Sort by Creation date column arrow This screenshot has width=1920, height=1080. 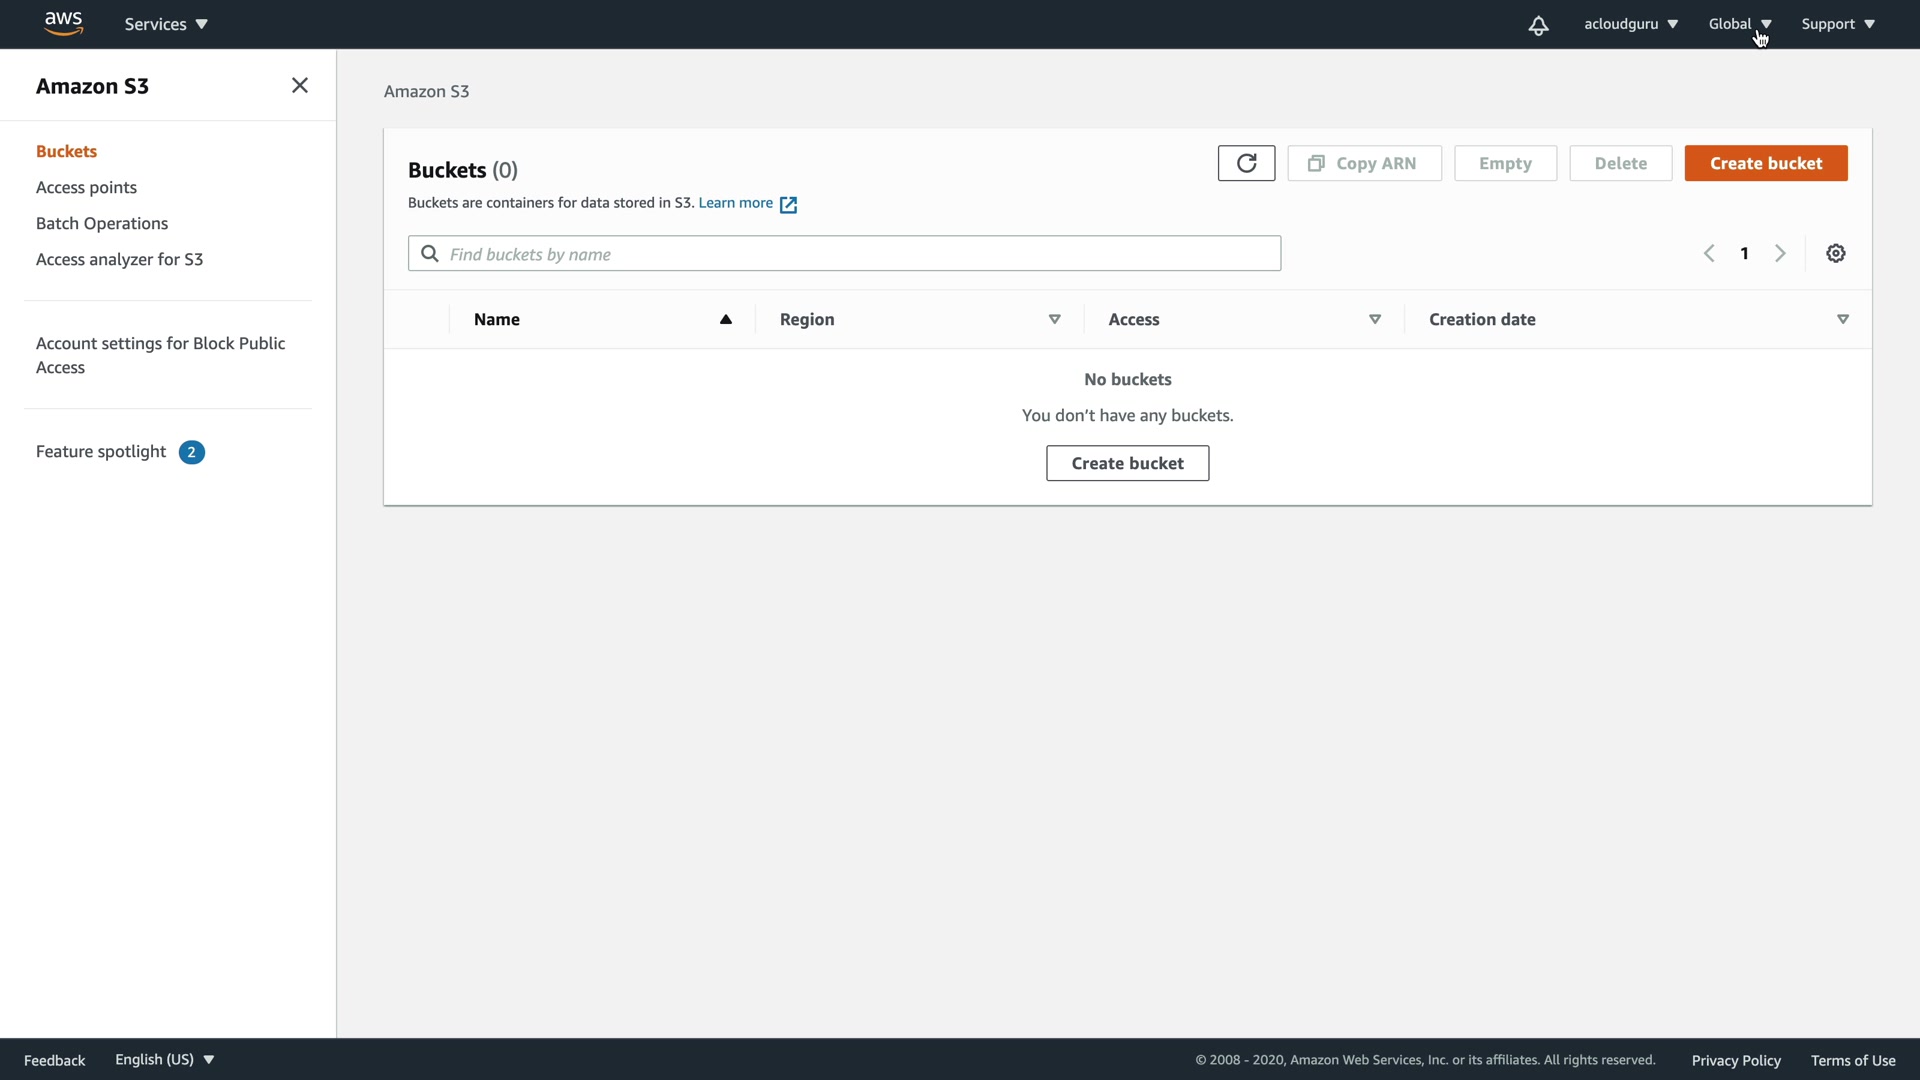pyautogui.click(x=1842, y=320)
